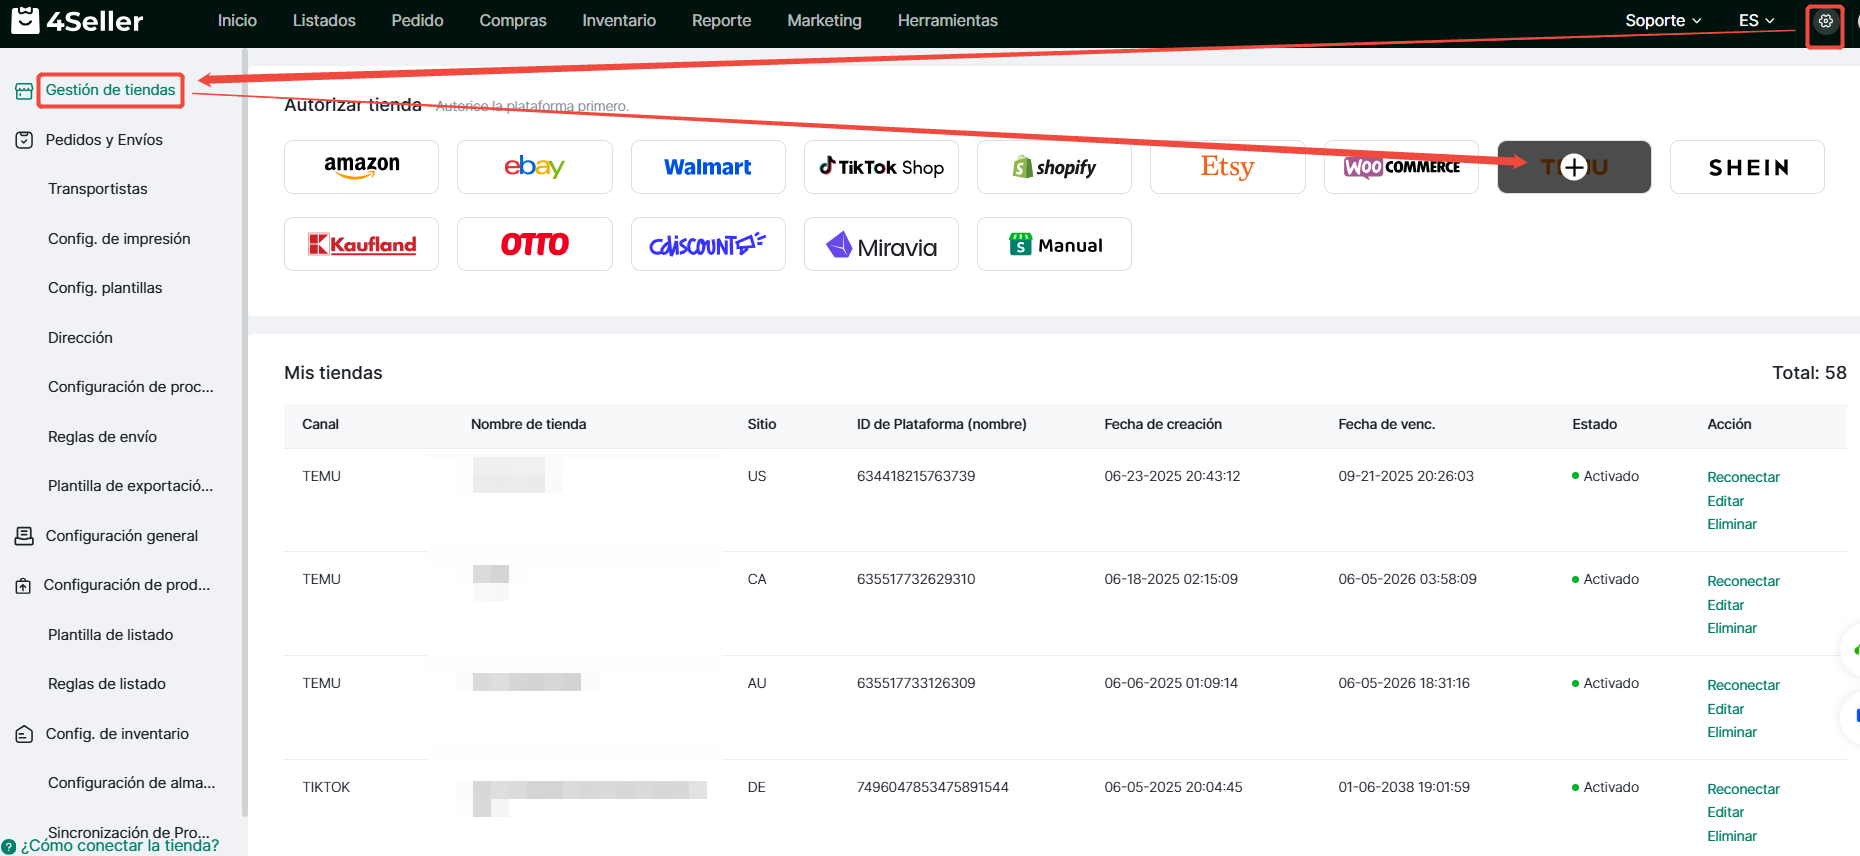Screen dimensions: 1860x856
Task: Open the Marketing menu
Action: click(x=824, y=20)
